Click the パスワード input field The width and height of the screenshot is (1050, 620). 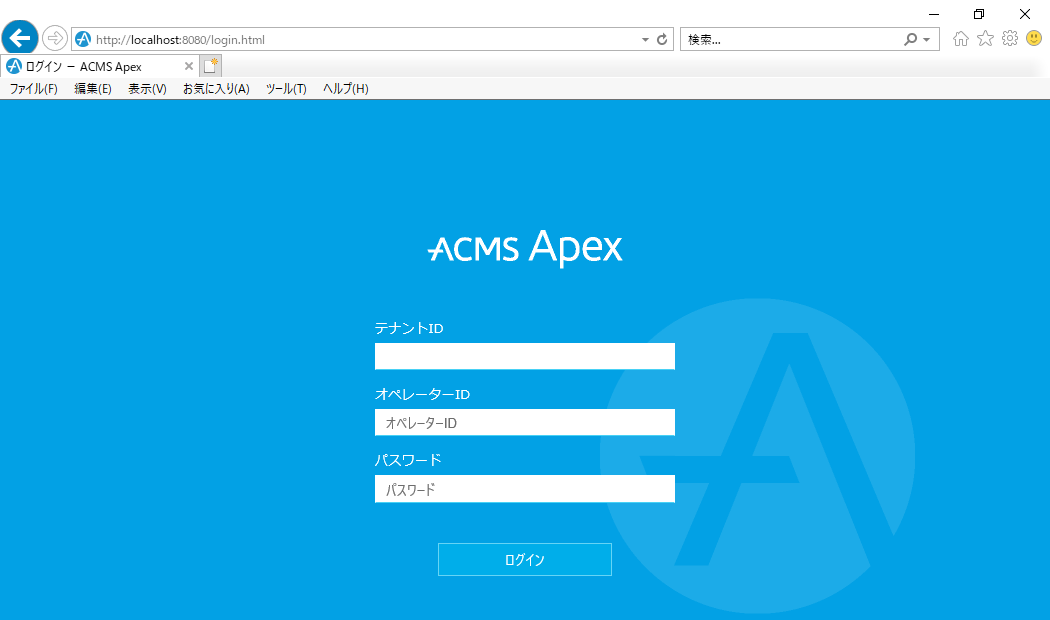pyautogui.click(x=524, y=489)
